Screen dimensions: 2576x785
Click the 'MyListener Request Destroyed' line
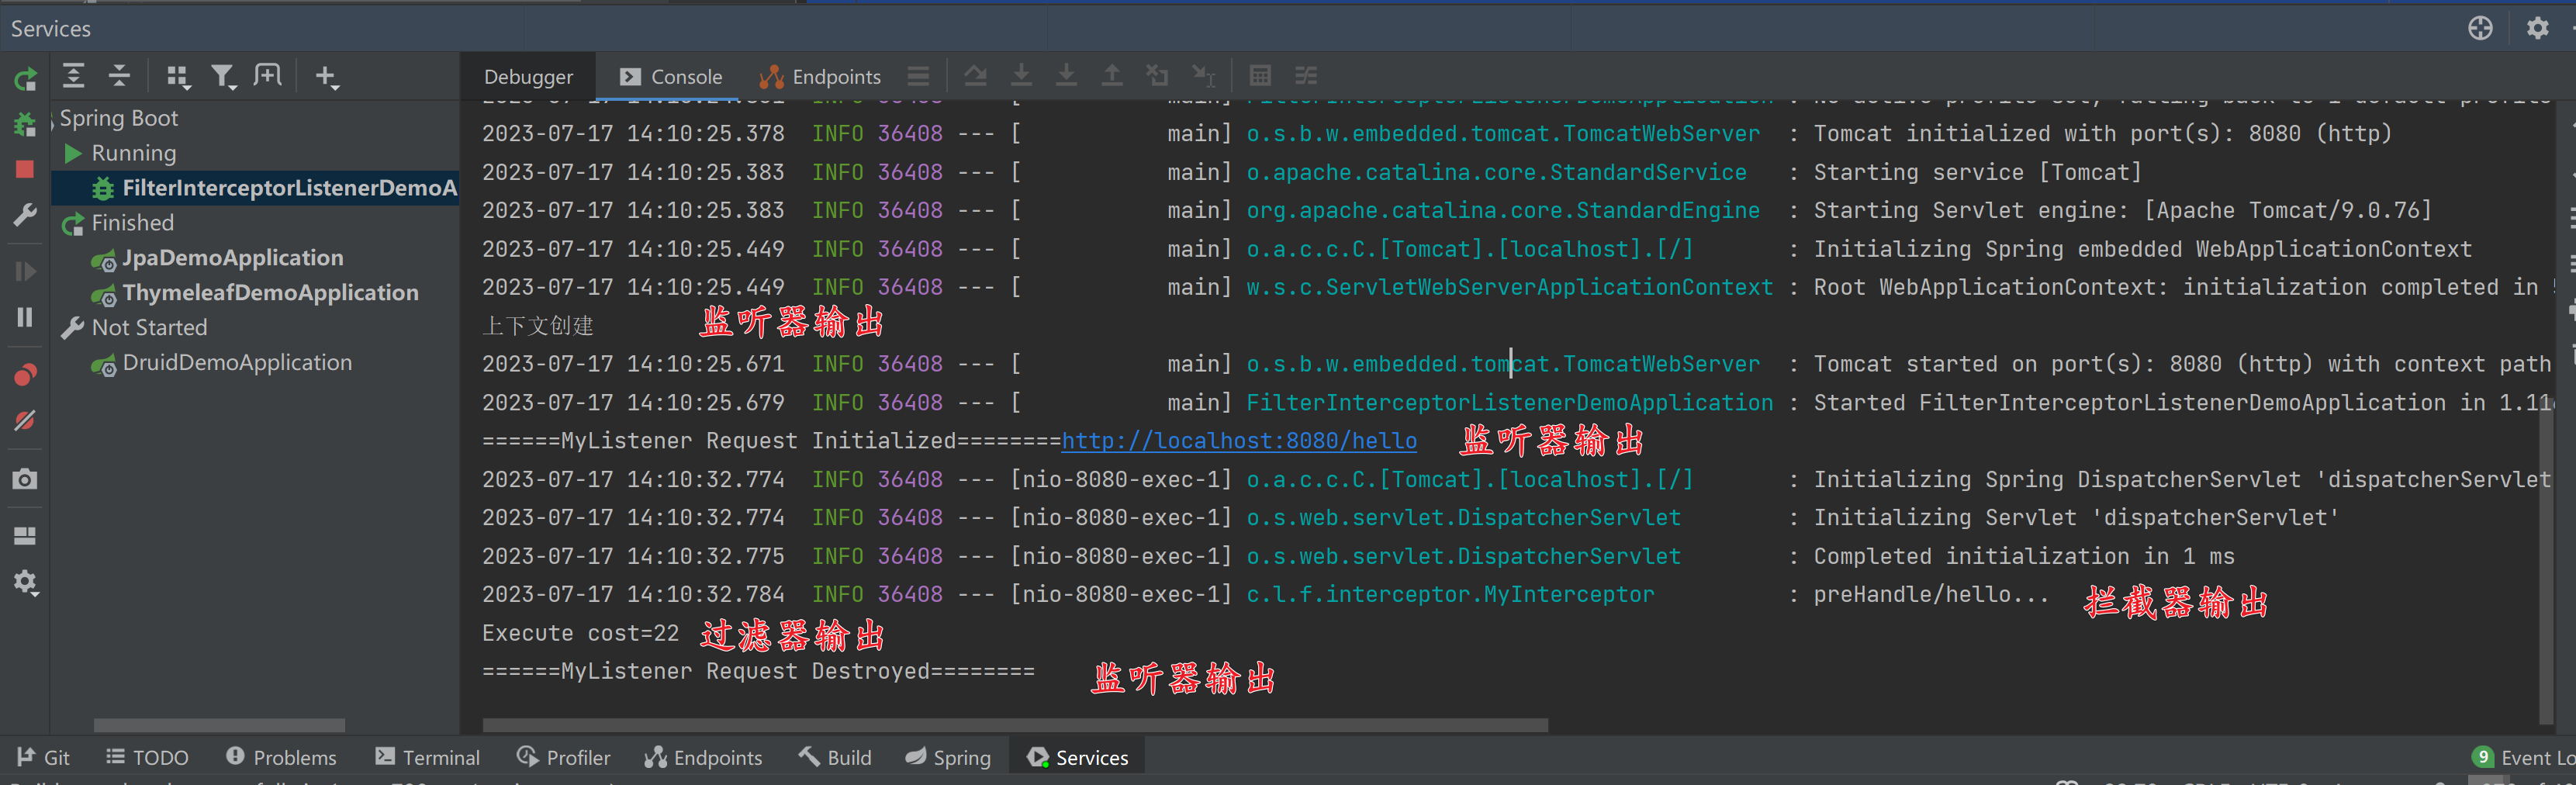click(758, 672)
